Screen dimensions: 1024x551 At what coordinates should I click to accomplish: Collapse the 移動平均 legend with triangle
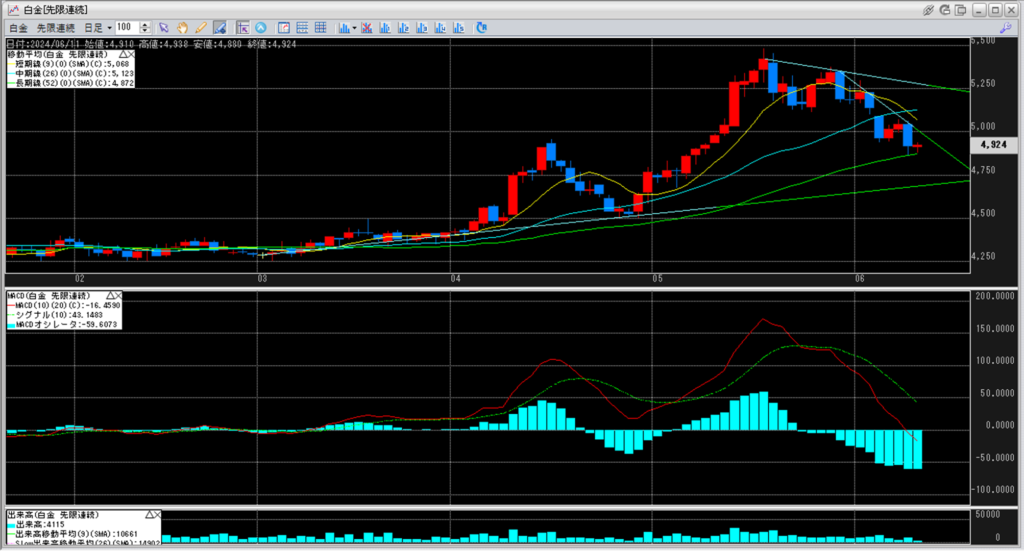point(124,54)
